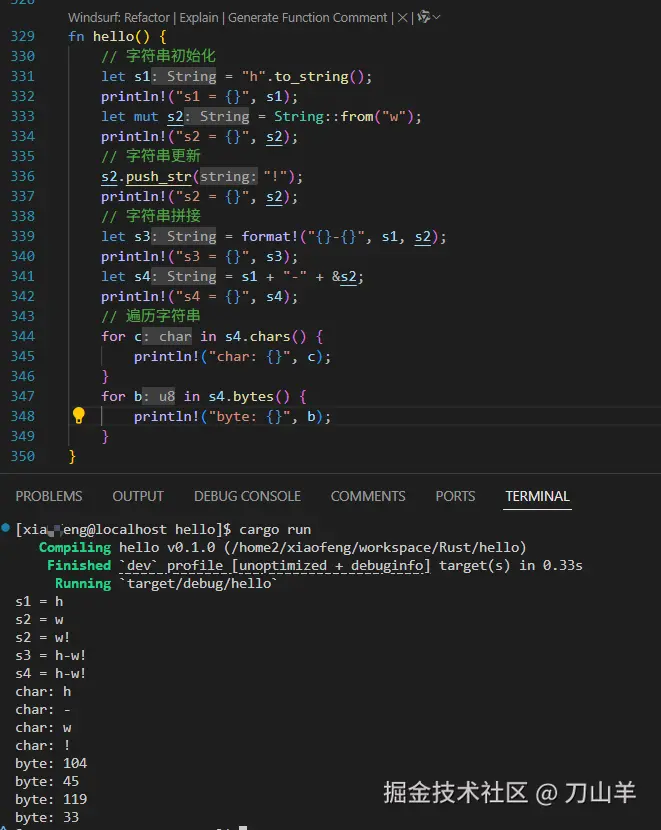Switch to the PORTS tab

(455, 496)
